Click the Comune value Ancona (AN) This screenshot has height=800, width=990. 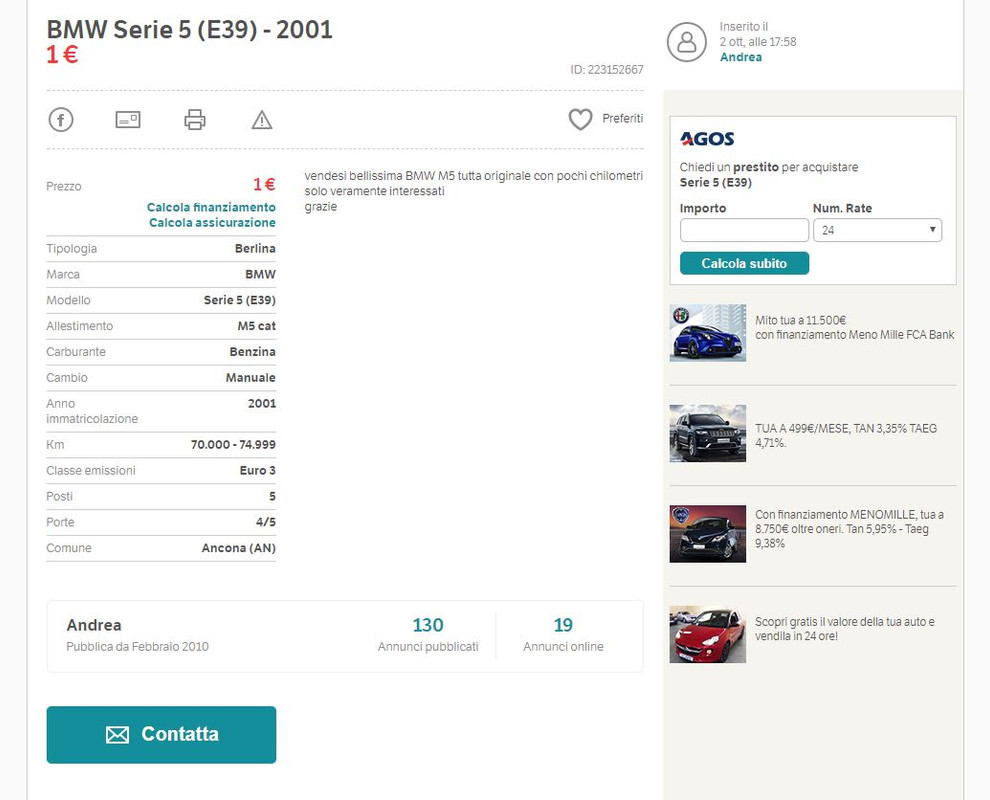click(x=239, y=548)
